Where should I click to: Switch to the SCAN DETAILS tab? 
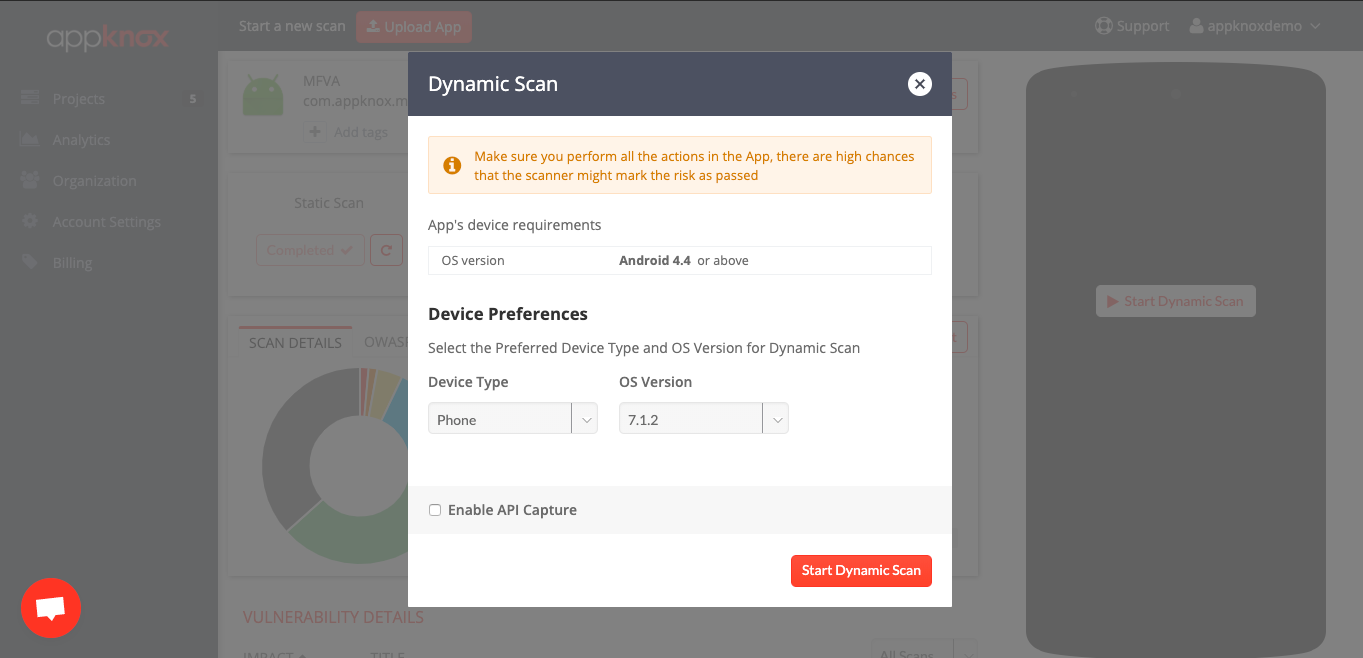click(x=295, y=342)
